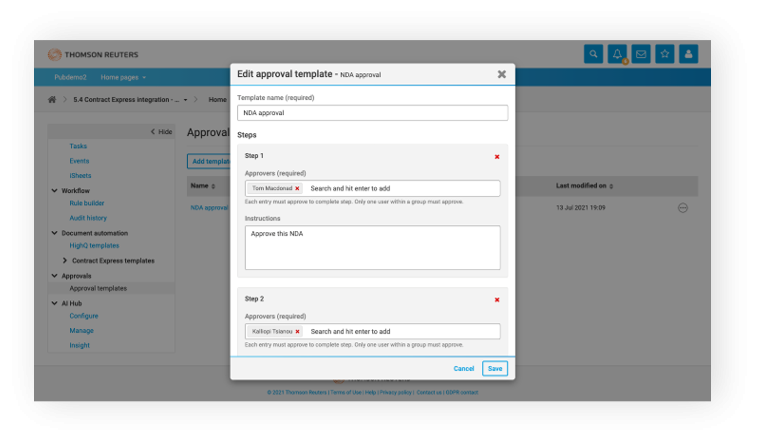Open the notifications bell icon

617,54
